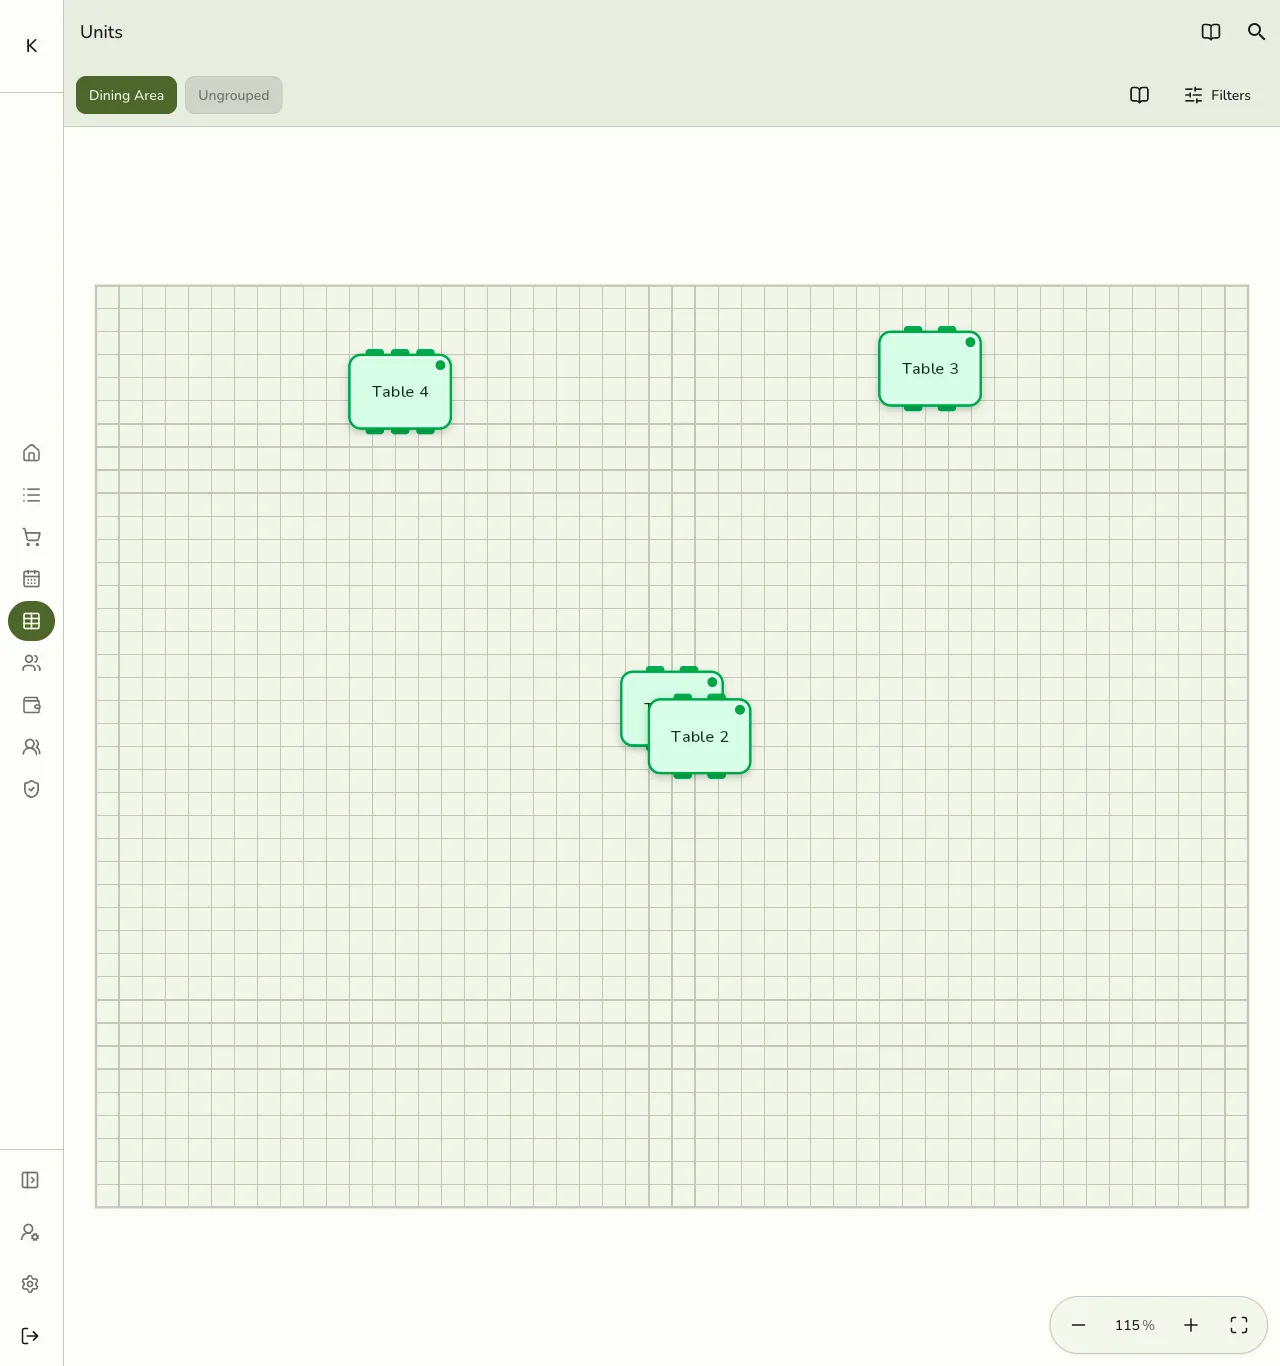Click the K logo
The image size is (1280, 1366).
click(x=31, y=46)
